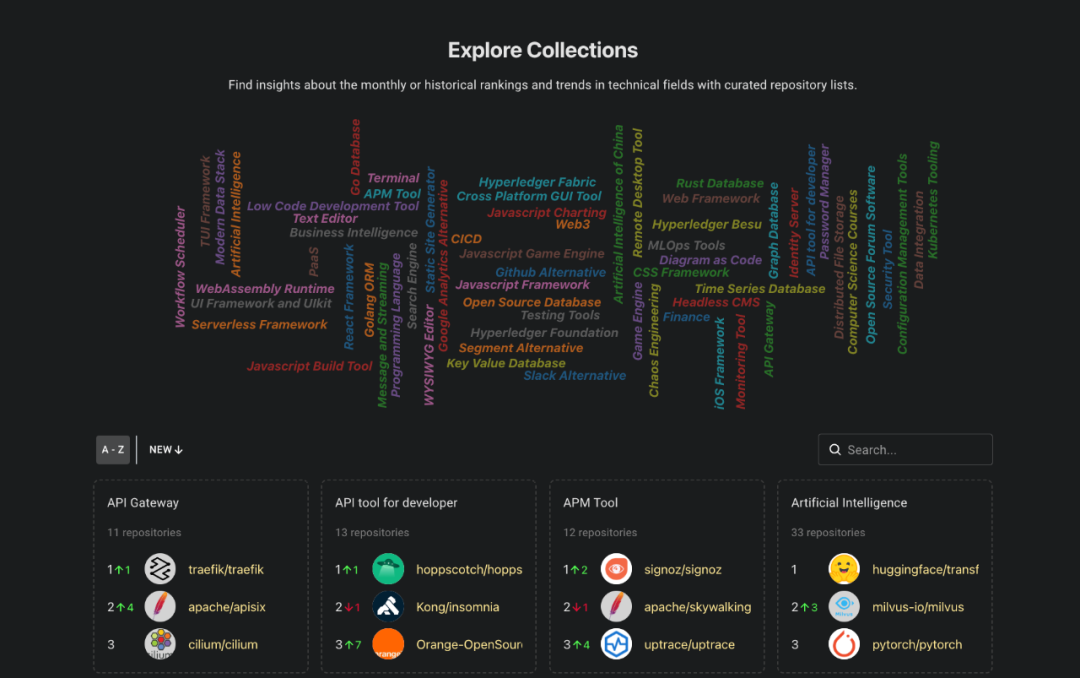Open milvus-io/milvus repository link
Image resolution: width=1080 pixels, height=678 pixels.
pos(917,607)
